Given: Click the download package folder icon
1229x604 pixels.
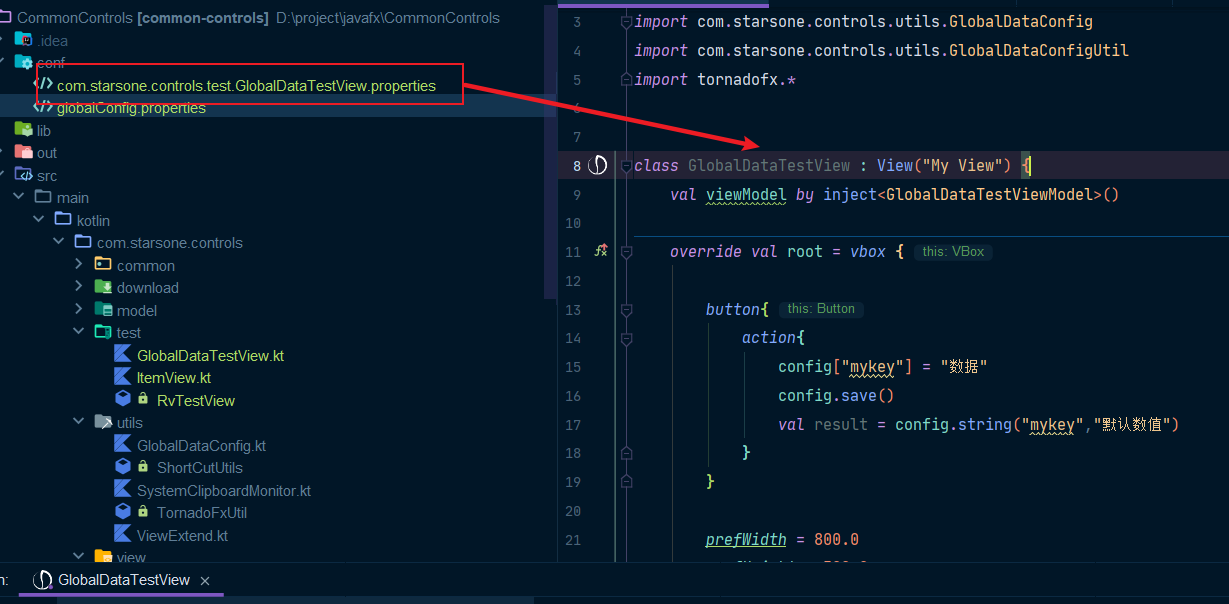Looking at the screenshot, I should 103,287.
